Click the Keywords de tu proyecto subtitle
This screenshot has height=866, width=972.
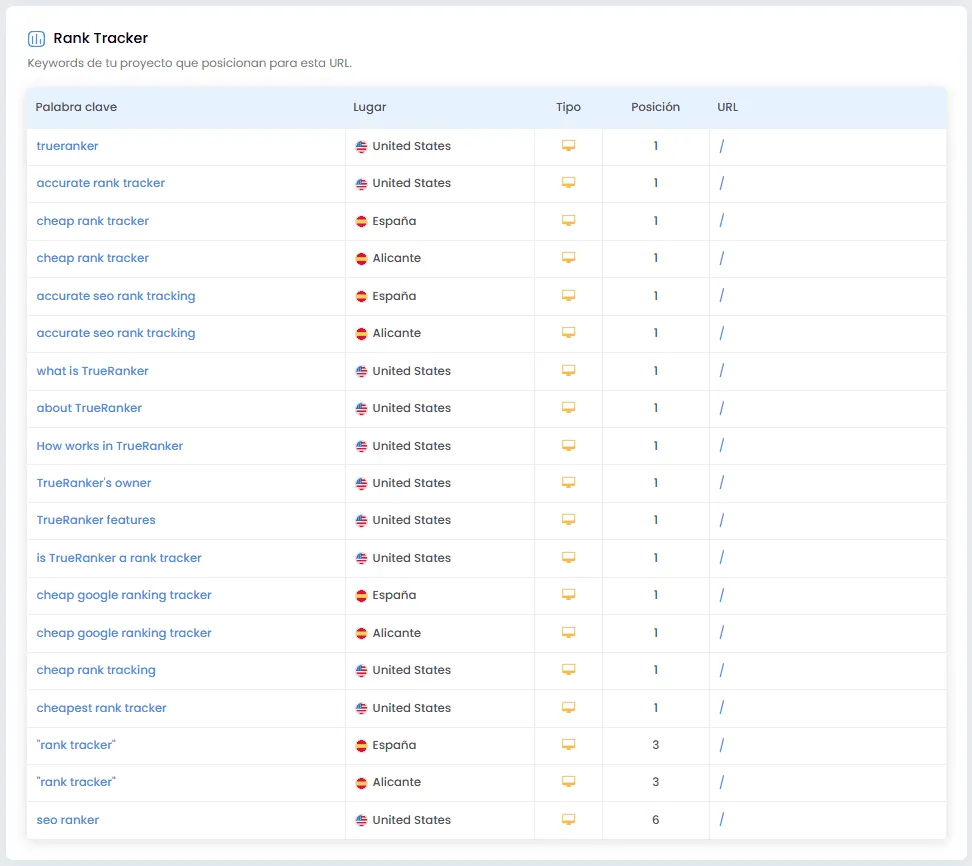[x=190, y=63]
